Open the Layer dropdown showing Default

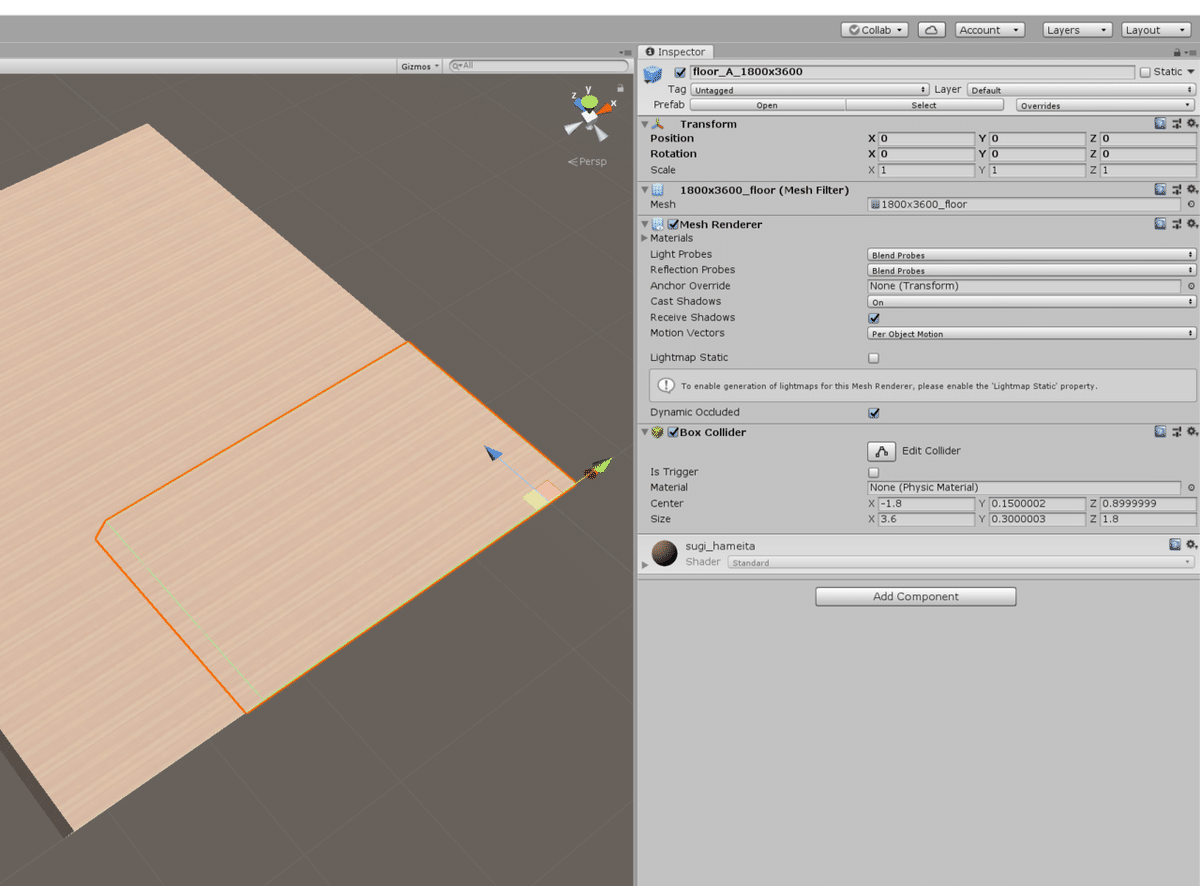click(1081, 90)
